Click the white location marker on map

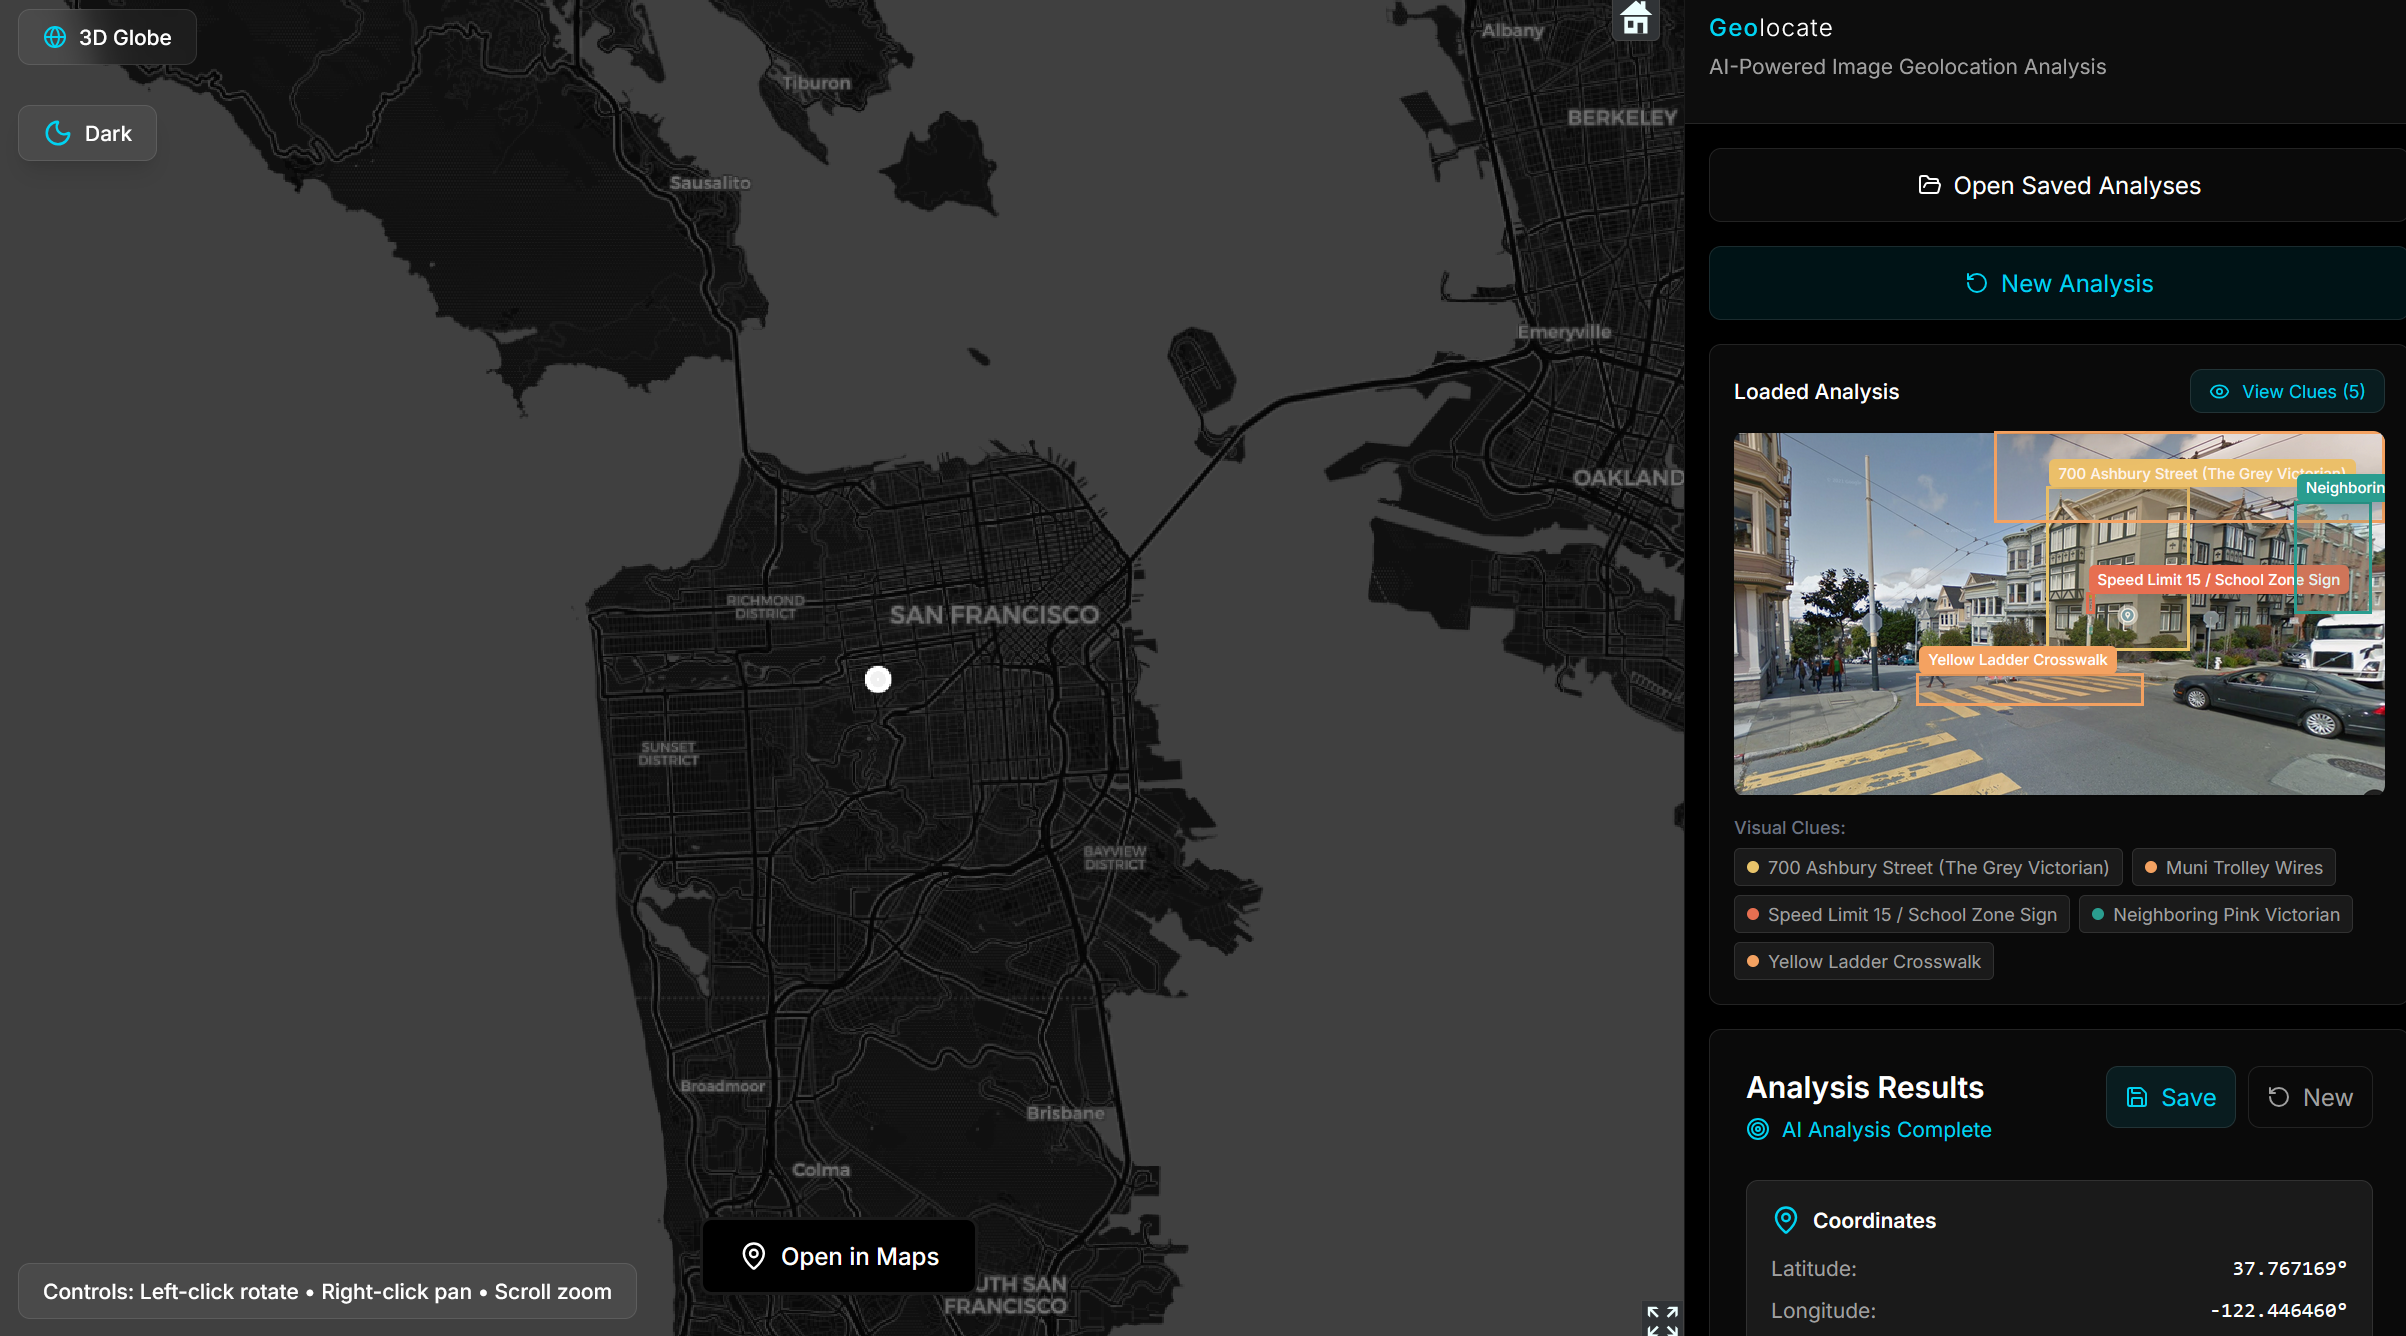click(877, 680)
